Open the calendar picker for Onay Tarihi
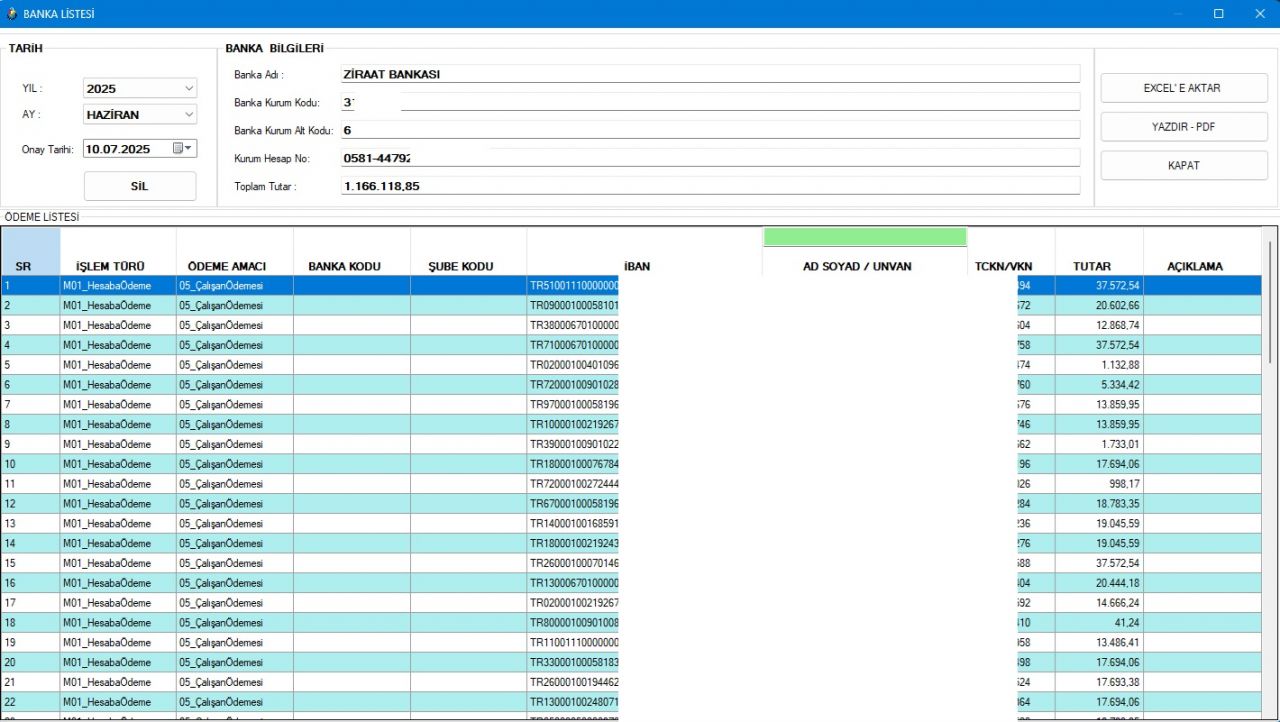Viewport: 1280px width, 722px height. click(x=183, y=148)
